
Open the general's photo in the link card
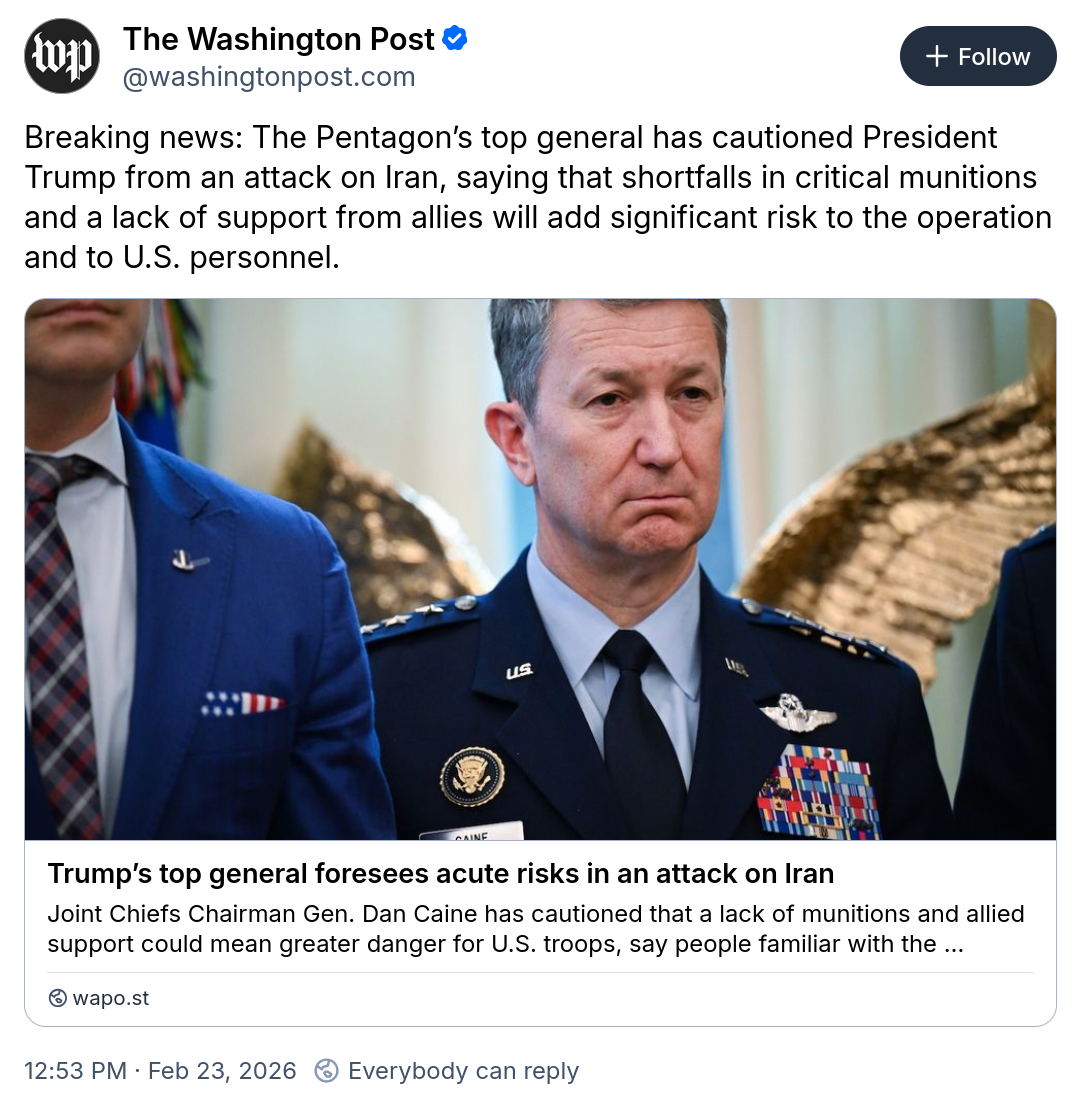click(540, 569)
